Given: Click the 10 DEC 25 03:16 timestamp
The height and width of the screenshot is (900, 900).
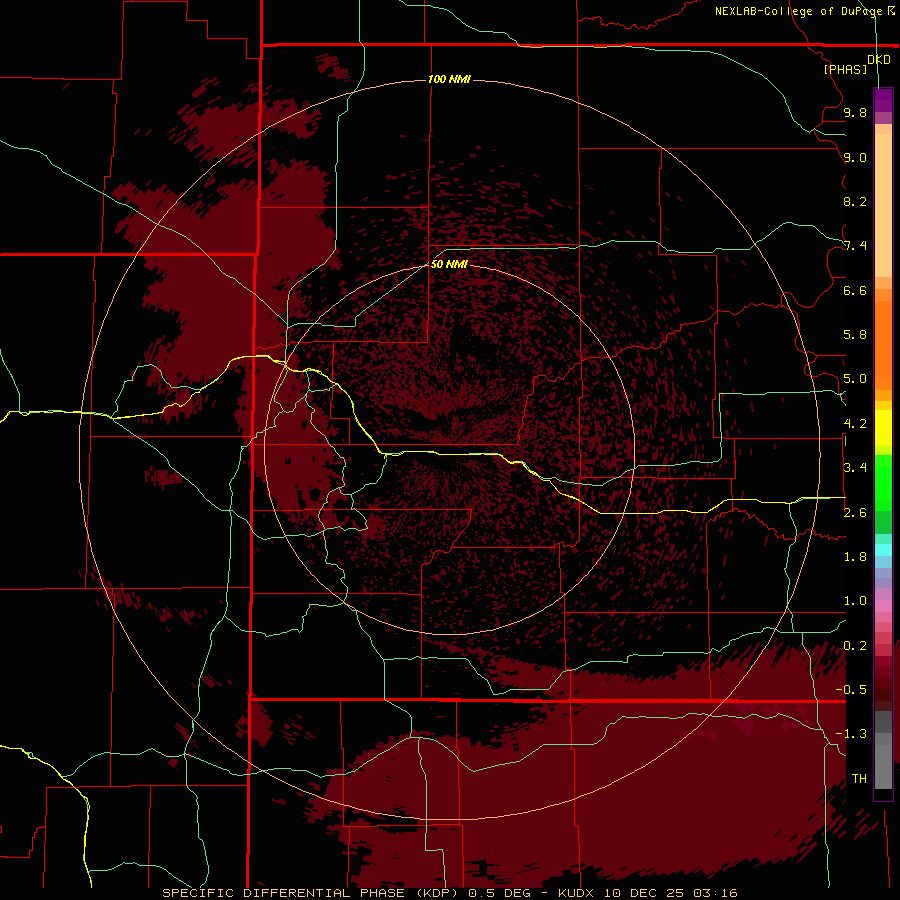Looking at the screenshot, I should click(x=671, y=893).
